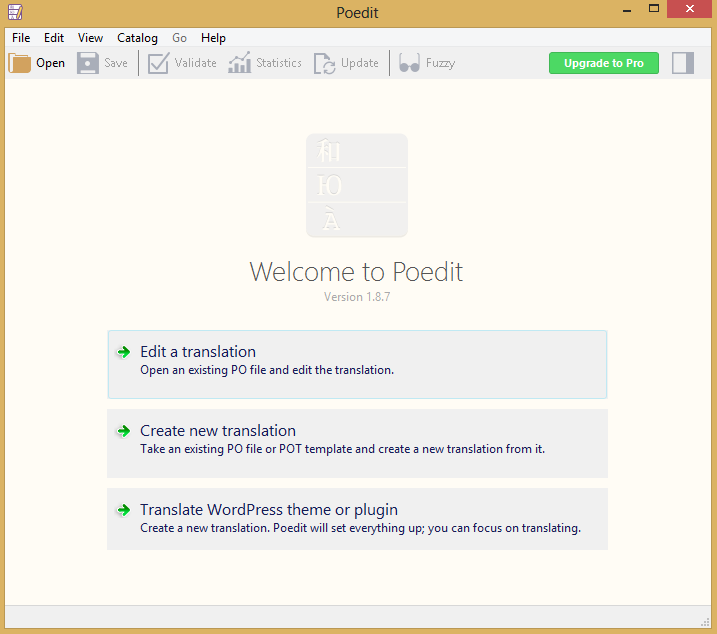
Task: Click the Fuzzy glasses icon
Action: (409, 63)
